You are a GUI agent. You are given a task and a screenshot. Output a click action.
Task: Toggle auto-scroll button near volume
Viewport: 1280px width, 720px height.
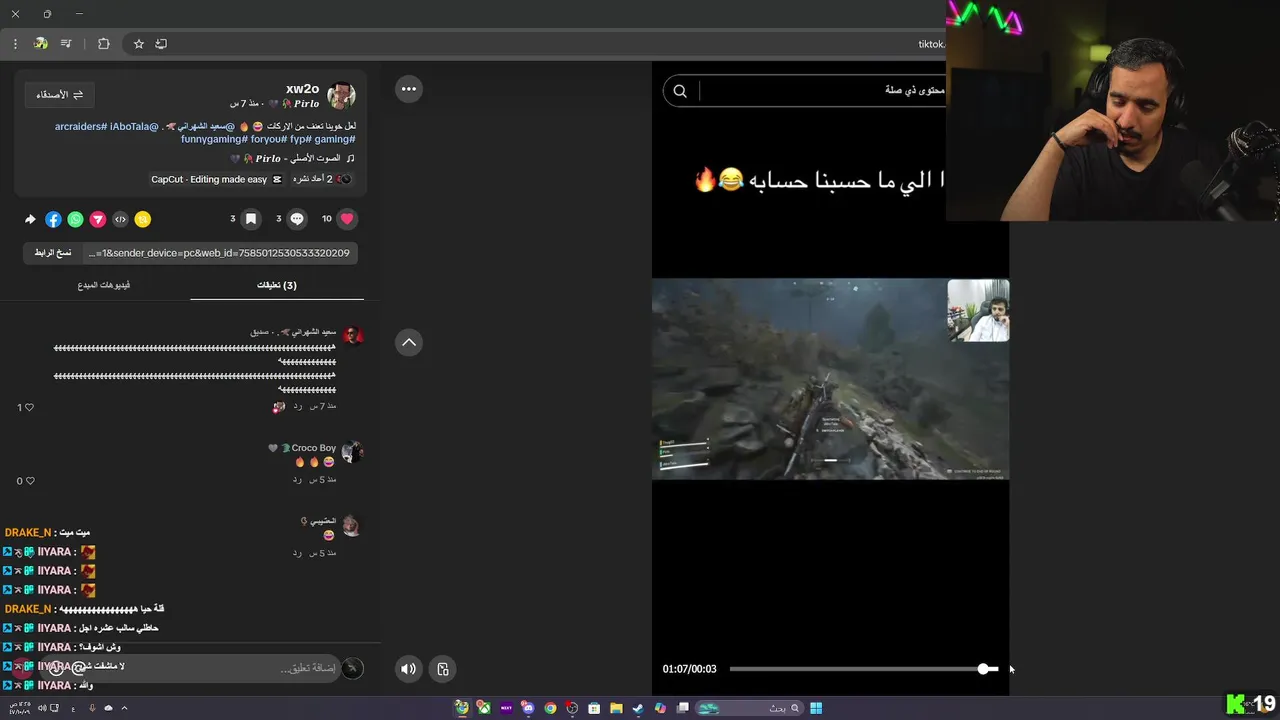[x=443, y=669]
